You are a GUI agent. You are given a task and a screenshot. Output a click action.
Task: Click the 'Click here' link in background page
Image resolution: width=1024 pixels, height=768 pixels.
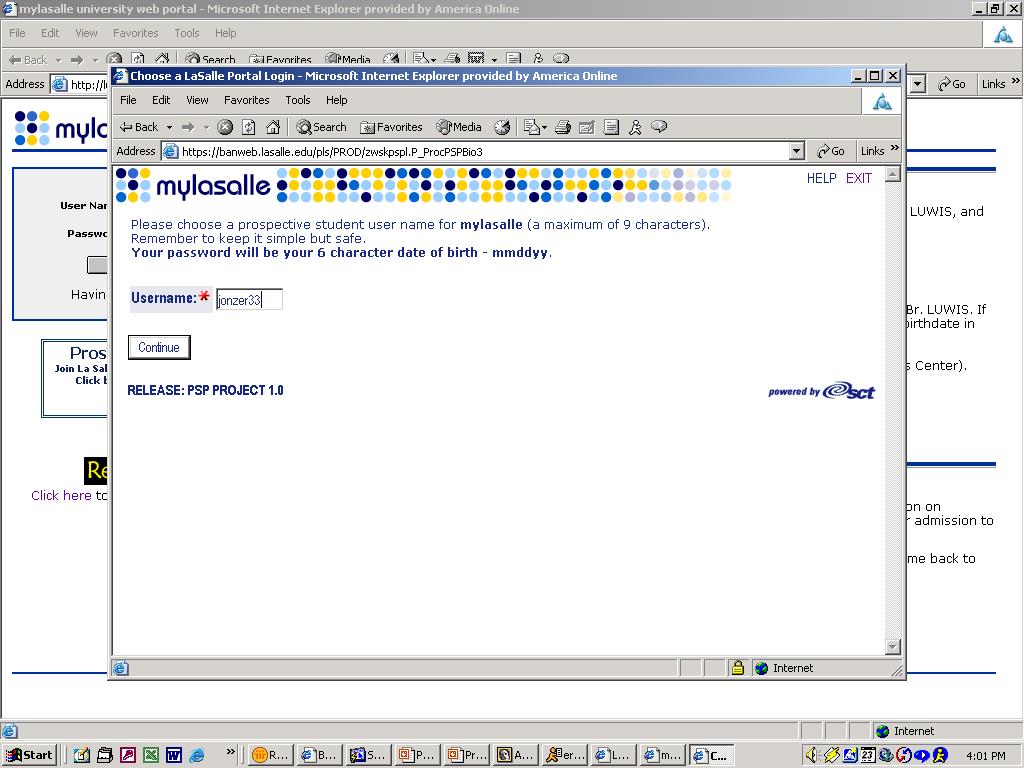pyautogui.click(x=61, y=496)
